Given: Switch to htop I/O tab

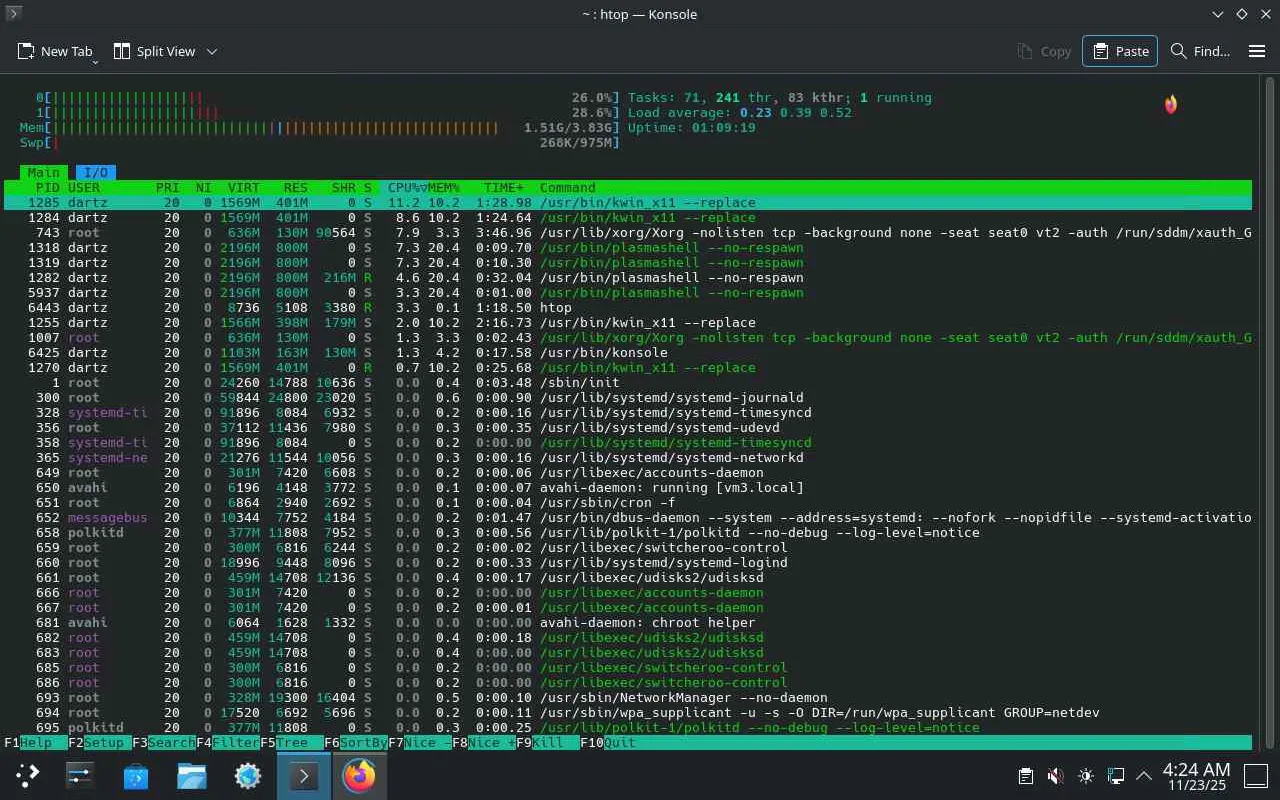Looking at the screenshot, I should tap(96, 172).
